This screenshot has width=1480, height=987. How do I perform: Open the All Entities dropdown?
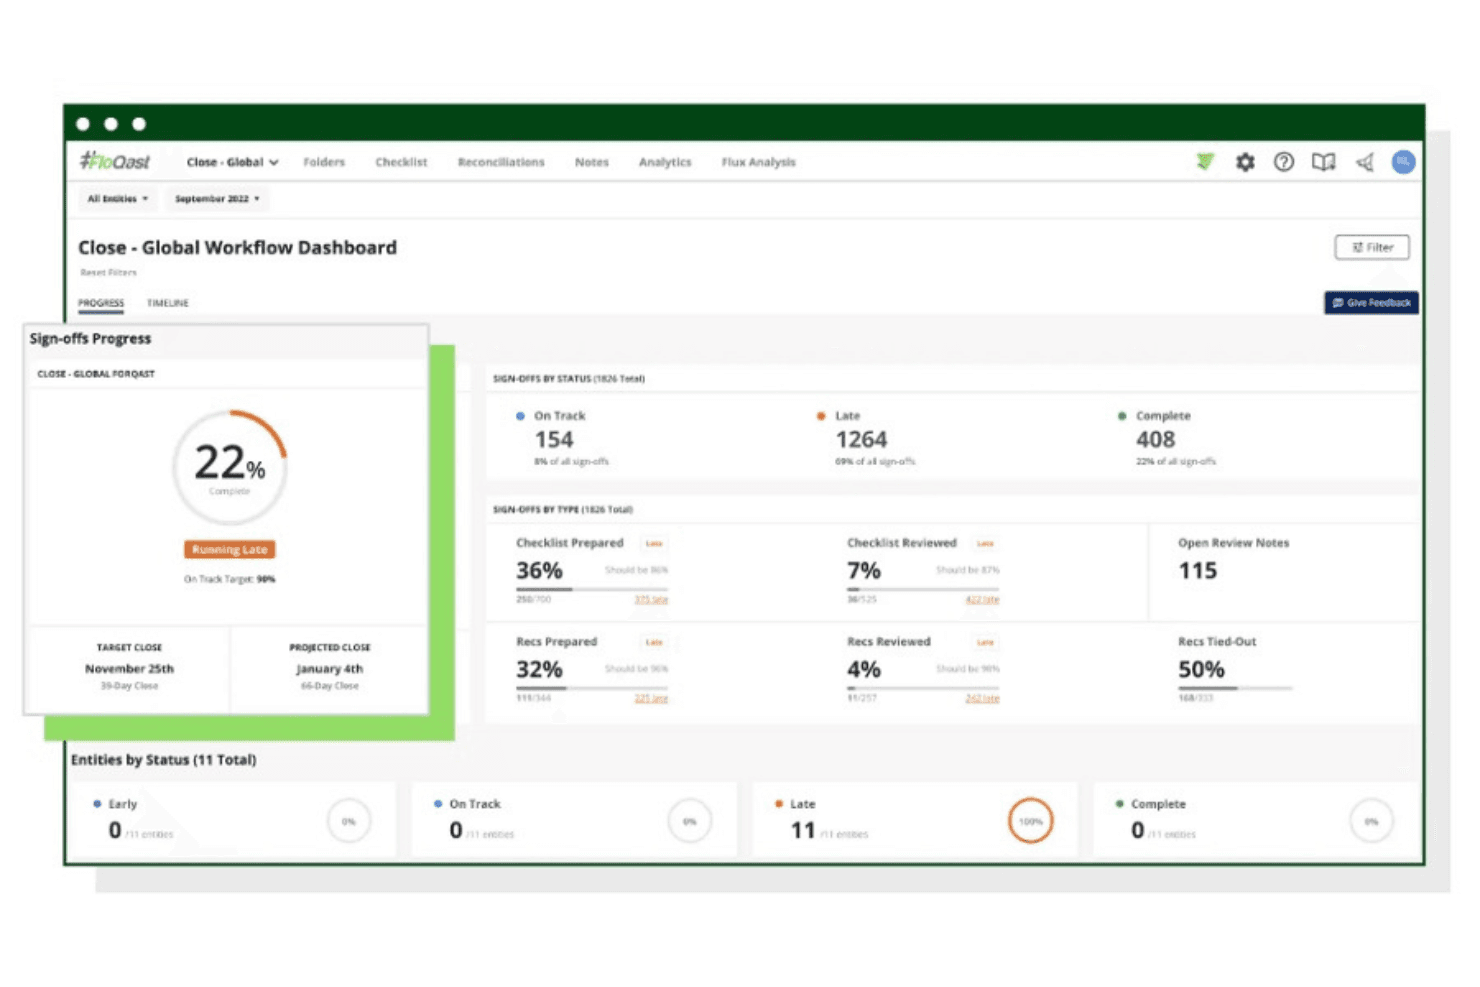pos(118,199)
